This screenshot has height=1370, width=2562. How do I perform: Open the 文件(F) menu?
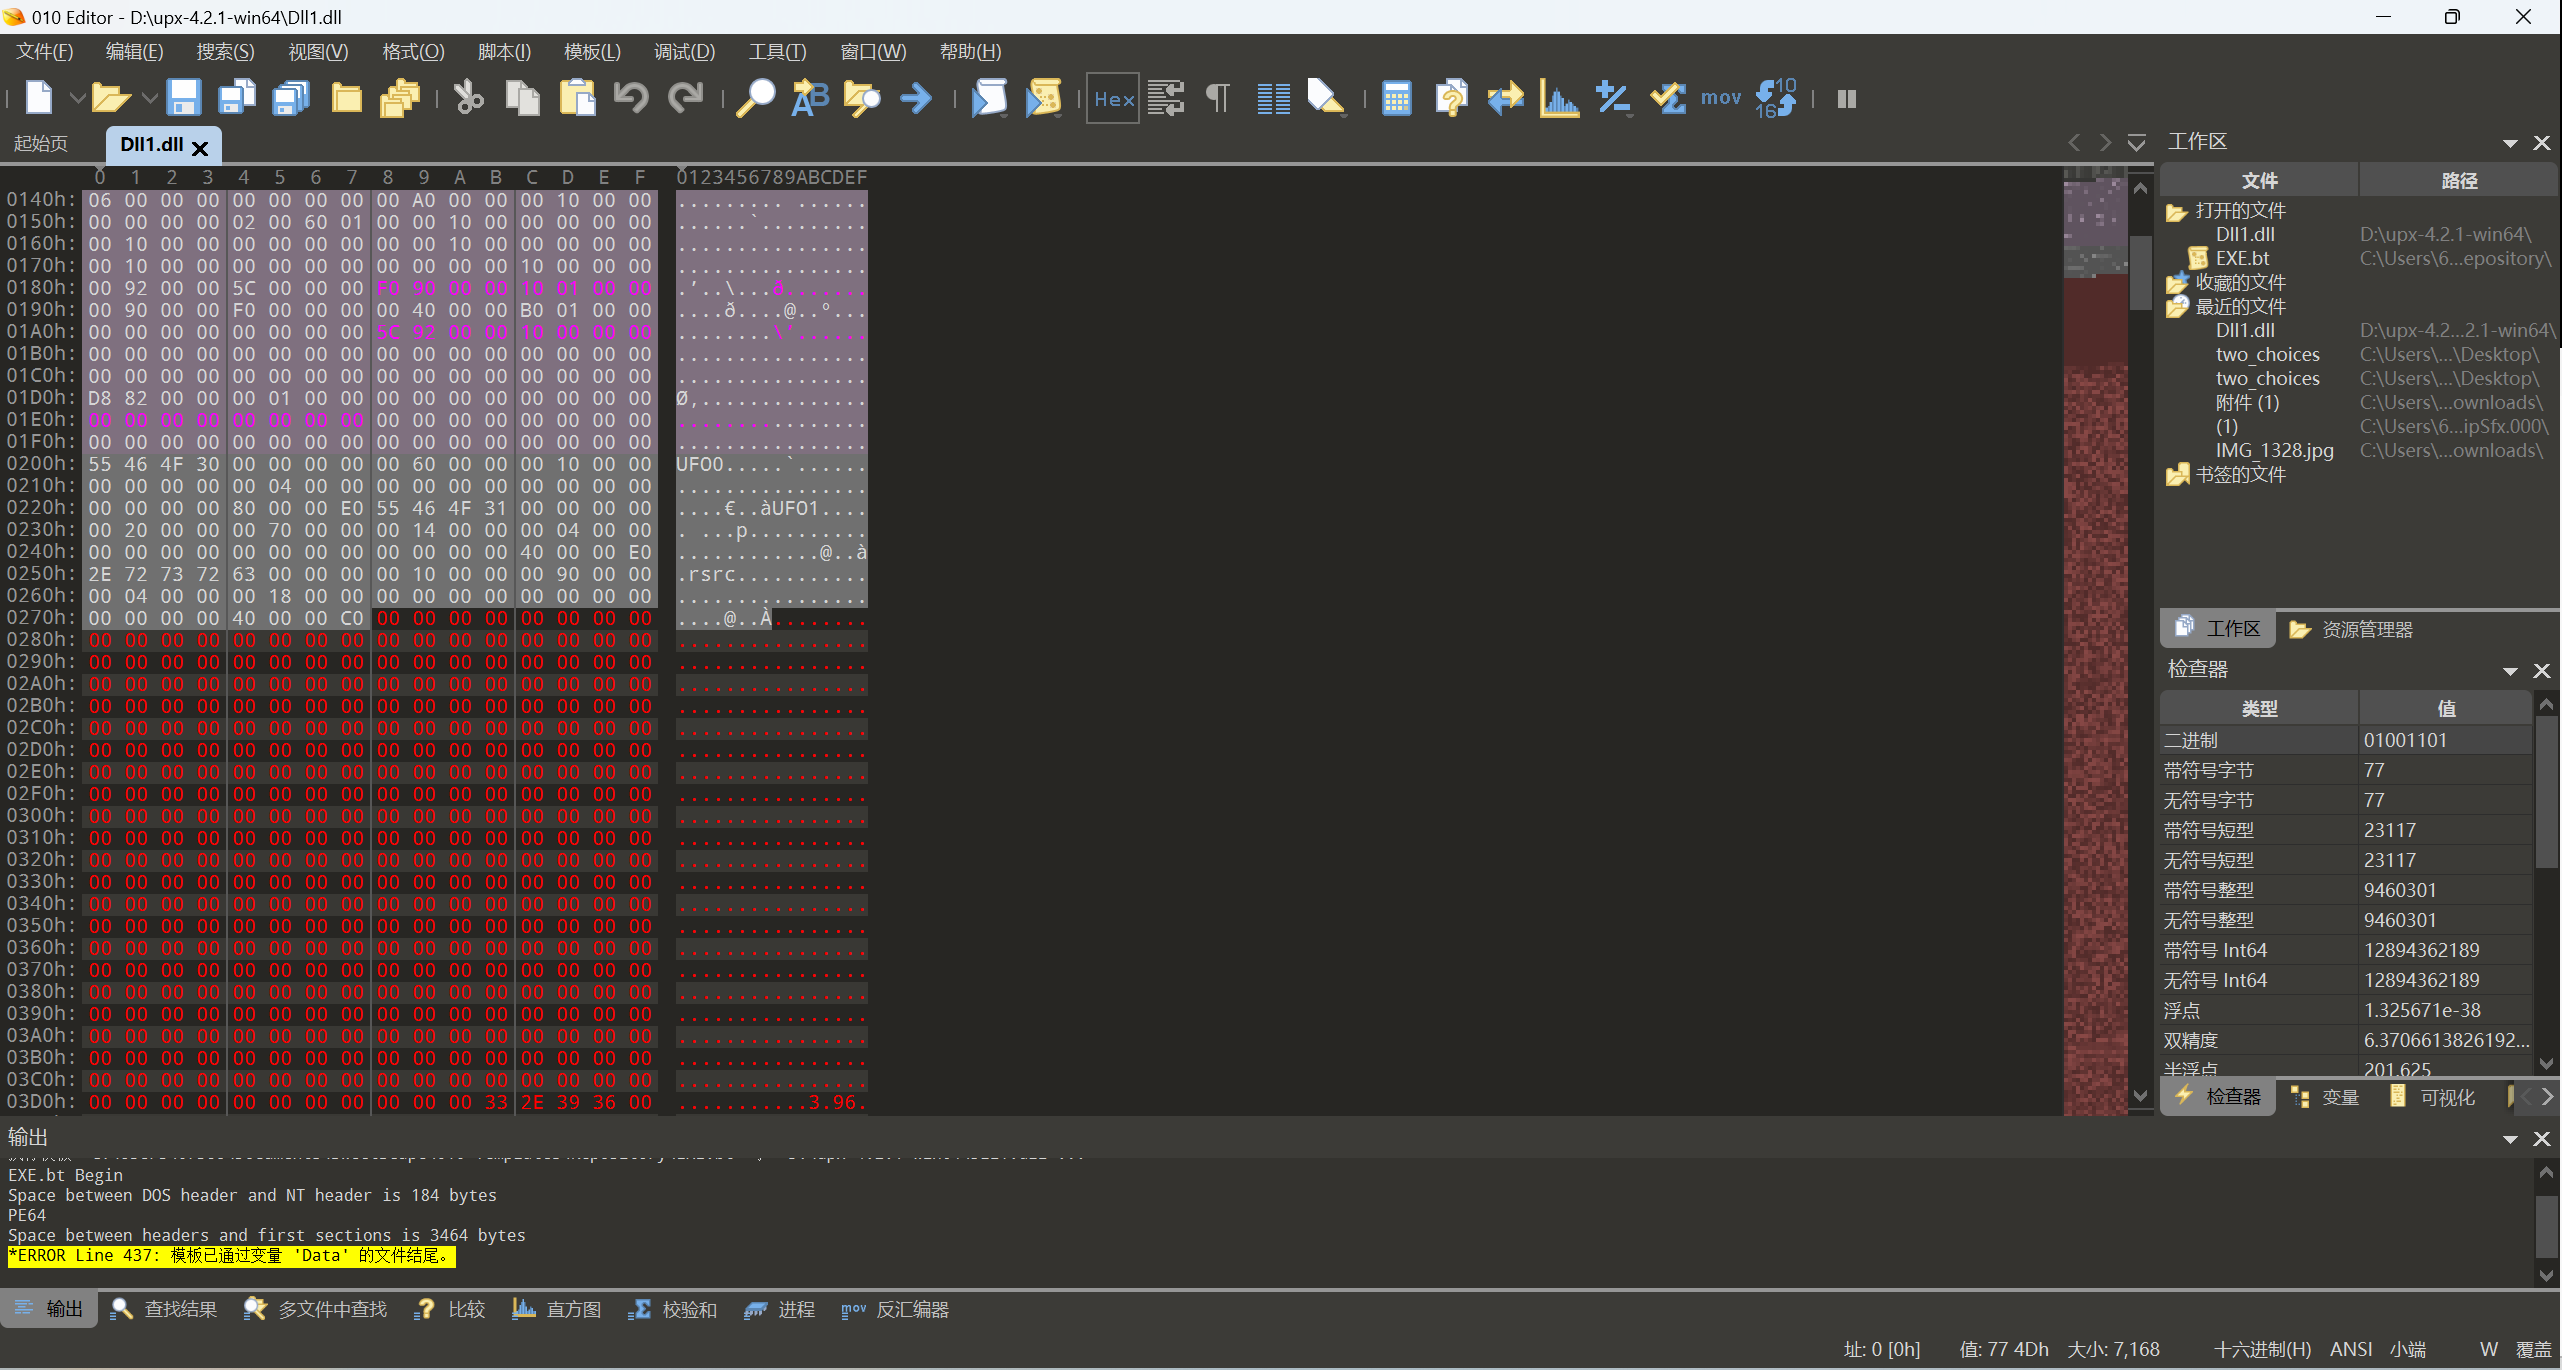coord(44,51)
